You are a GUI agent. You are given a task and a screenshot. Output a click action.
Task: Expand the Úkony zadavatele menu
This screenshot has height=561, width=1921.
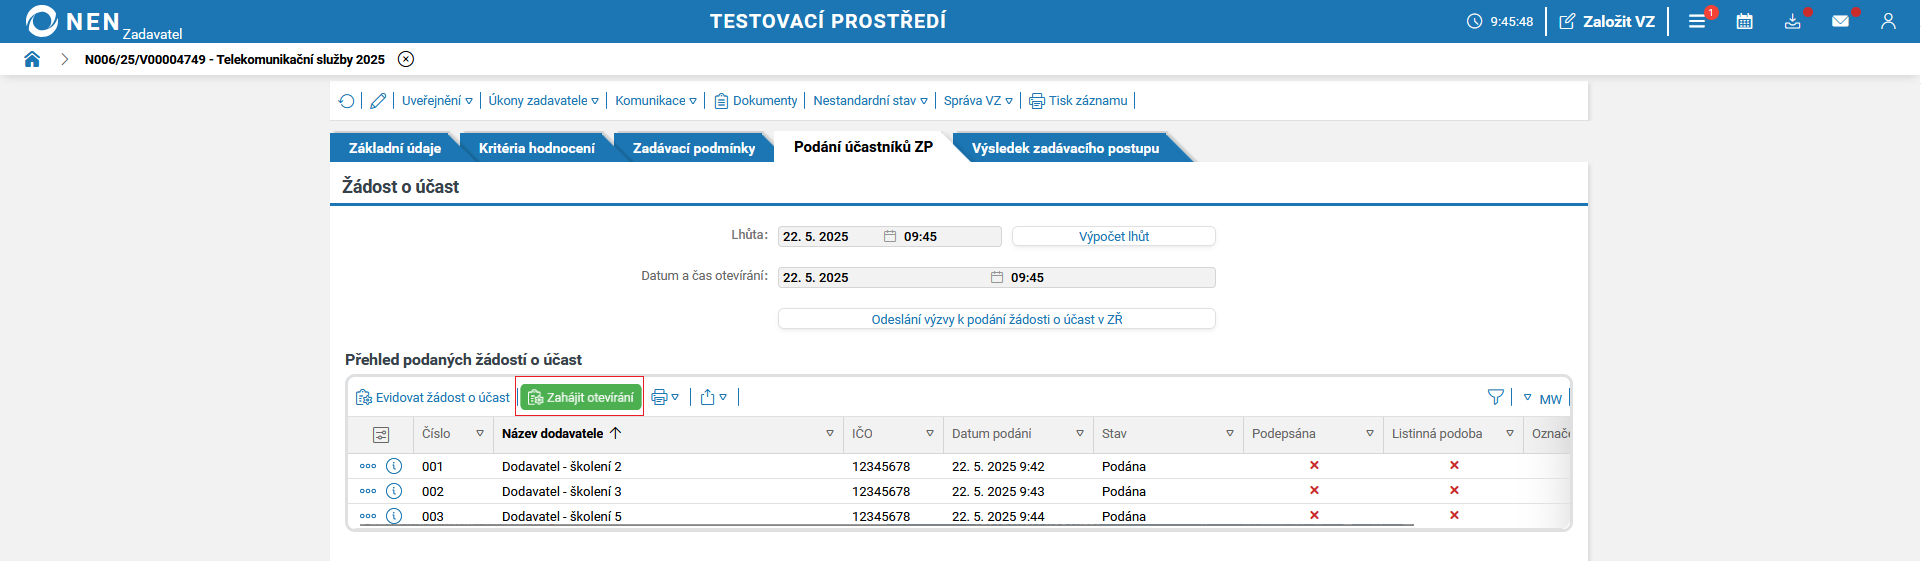coord(543,101)
